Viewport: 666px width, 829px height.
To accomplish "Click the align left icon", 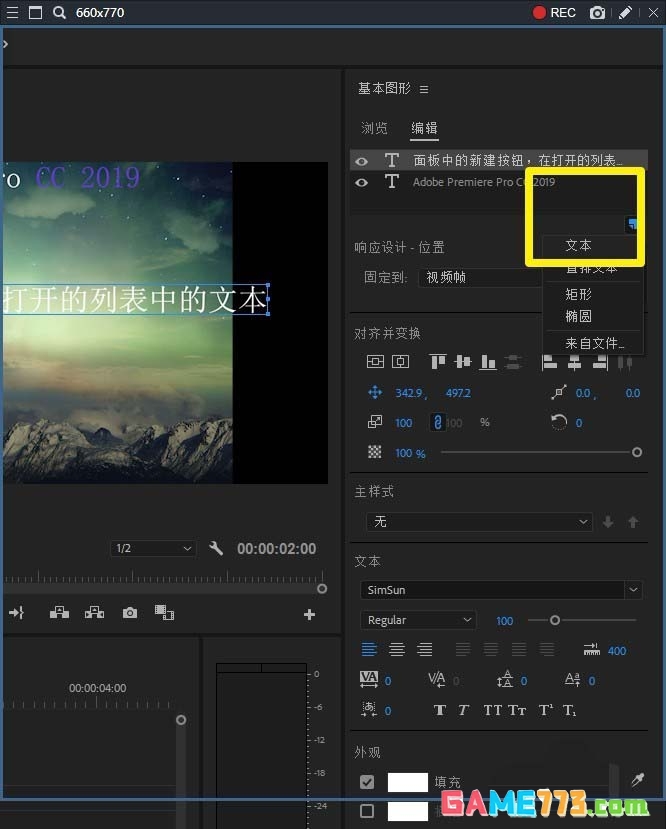I will pyautogui.click(x=549, y=362).
